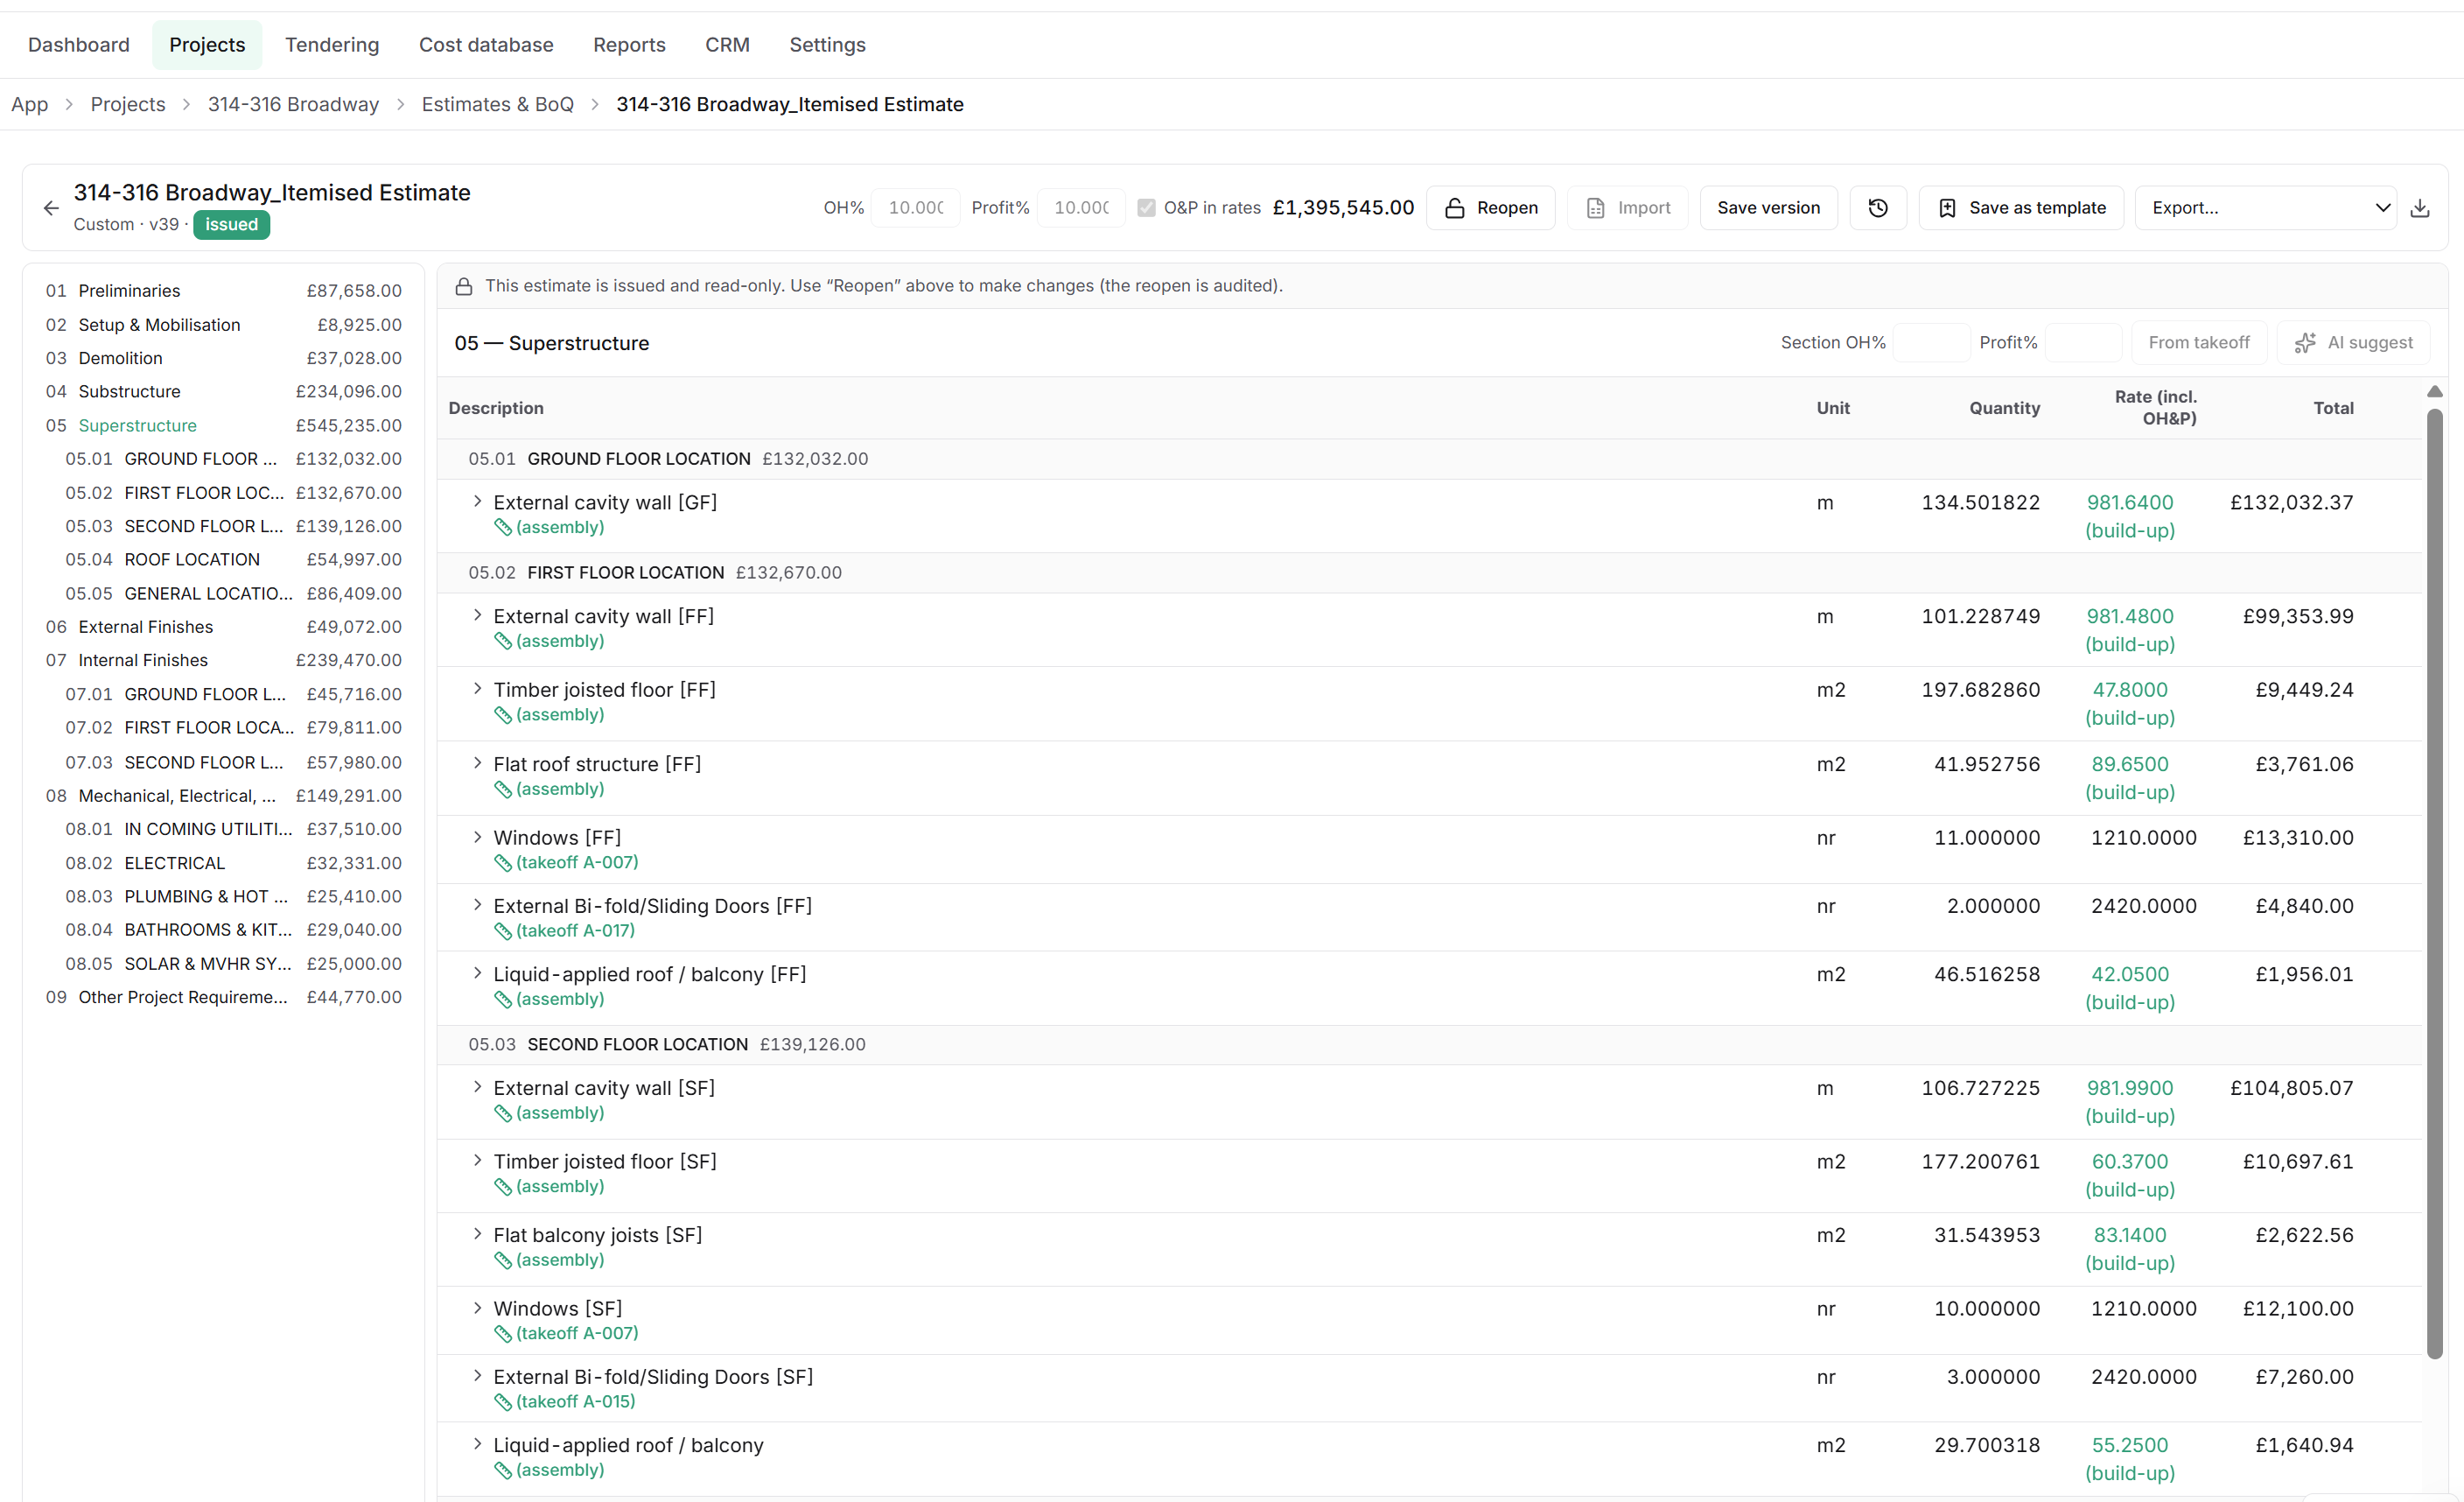2464x1502 pixels.
Task: Click 314-316 Broadway breadcrumb link
Action: [x=293, y=105]
